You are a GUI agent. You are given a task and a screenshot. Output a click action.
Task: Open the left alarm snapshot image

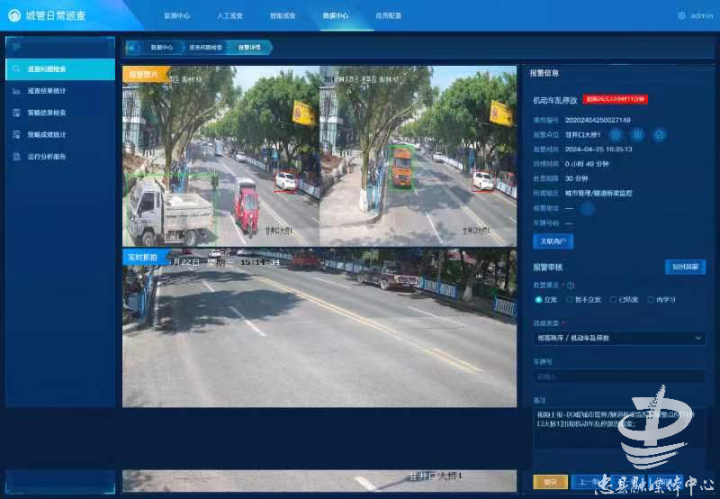coord(221,158)
